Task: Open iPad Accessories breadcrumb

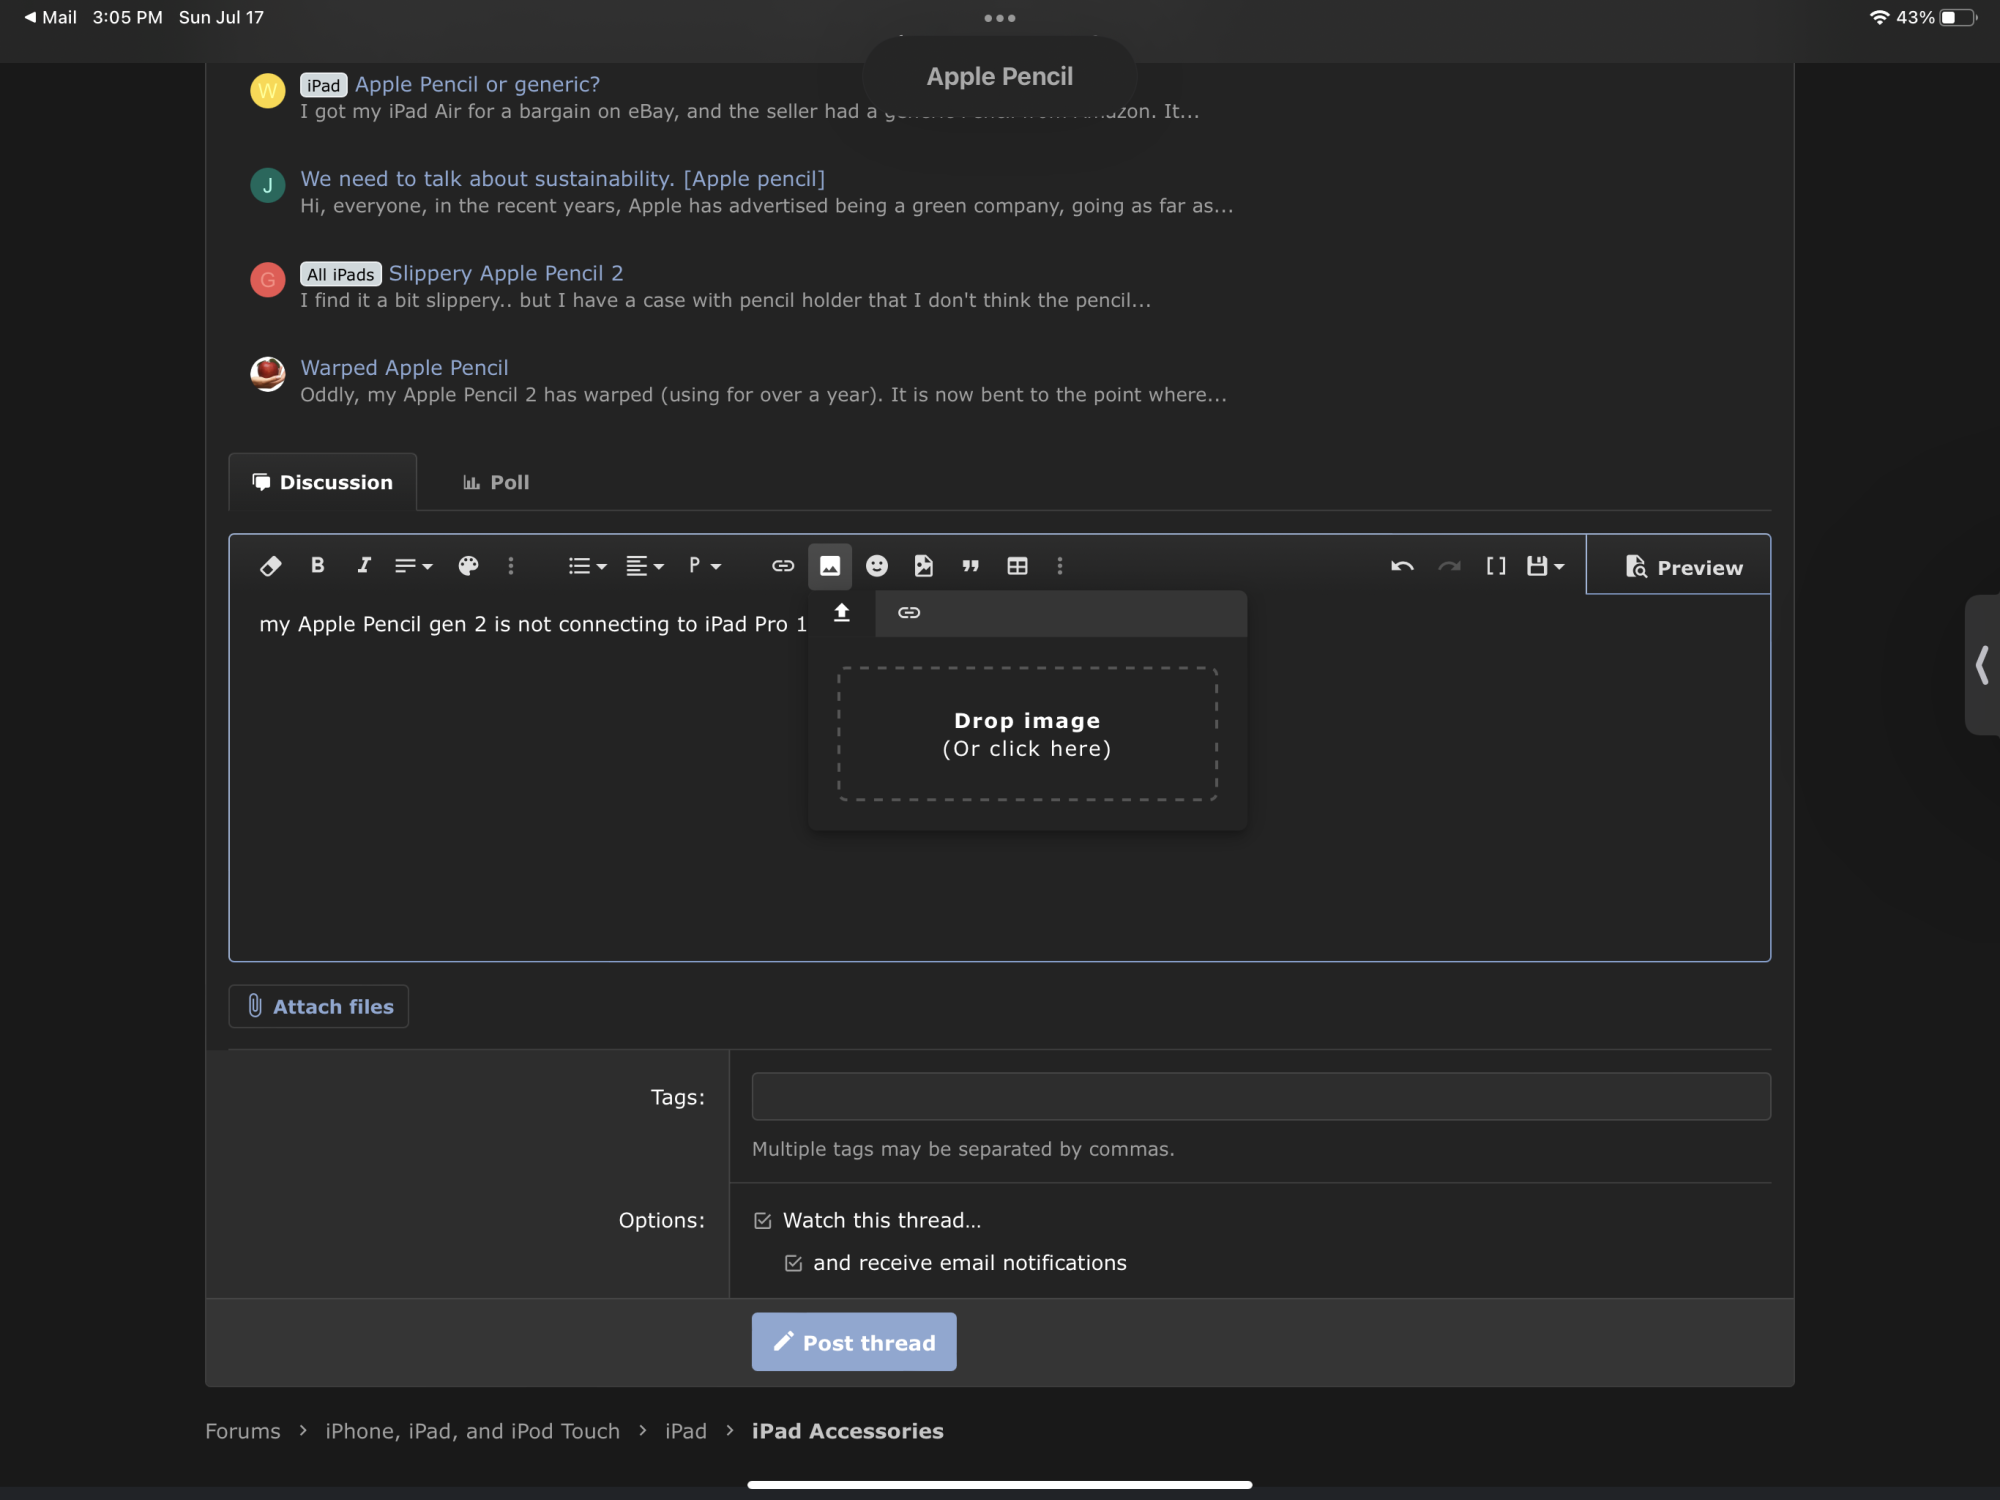Action: pyautogui.click(x=848, y=1431)
